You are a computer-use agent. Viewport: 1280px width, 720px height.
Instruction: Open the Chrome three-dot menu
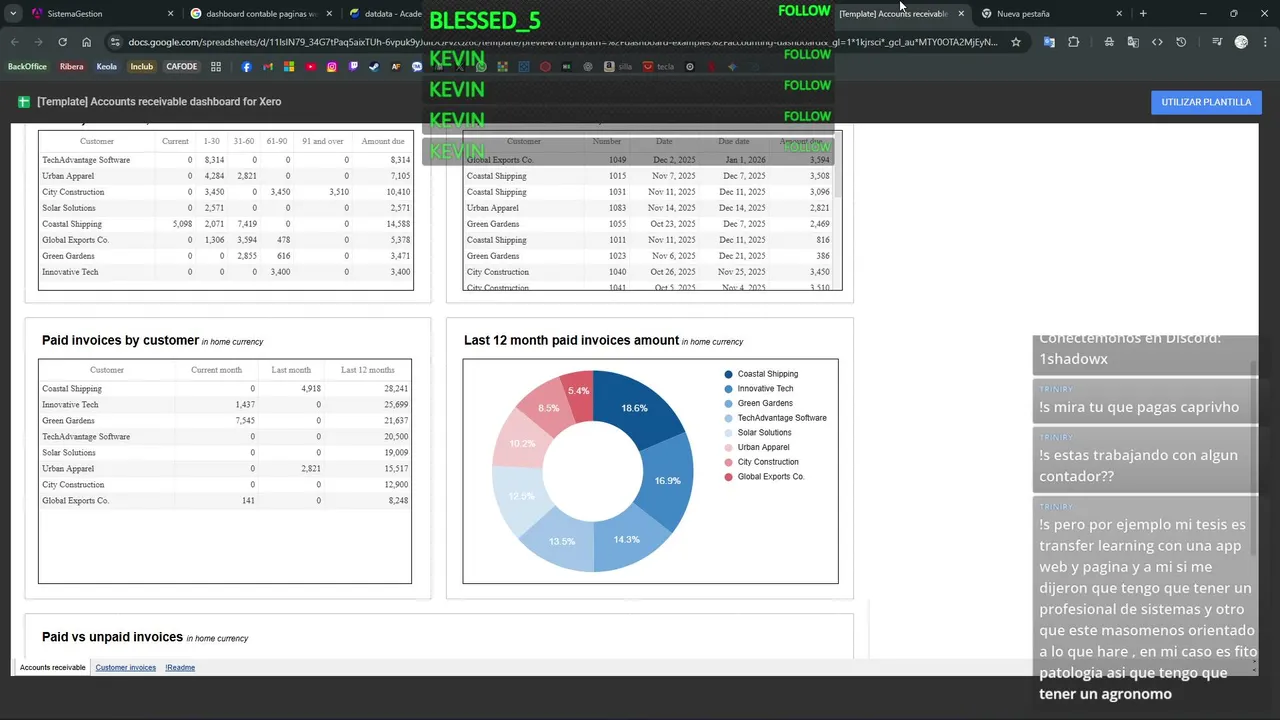point(1263,42)
